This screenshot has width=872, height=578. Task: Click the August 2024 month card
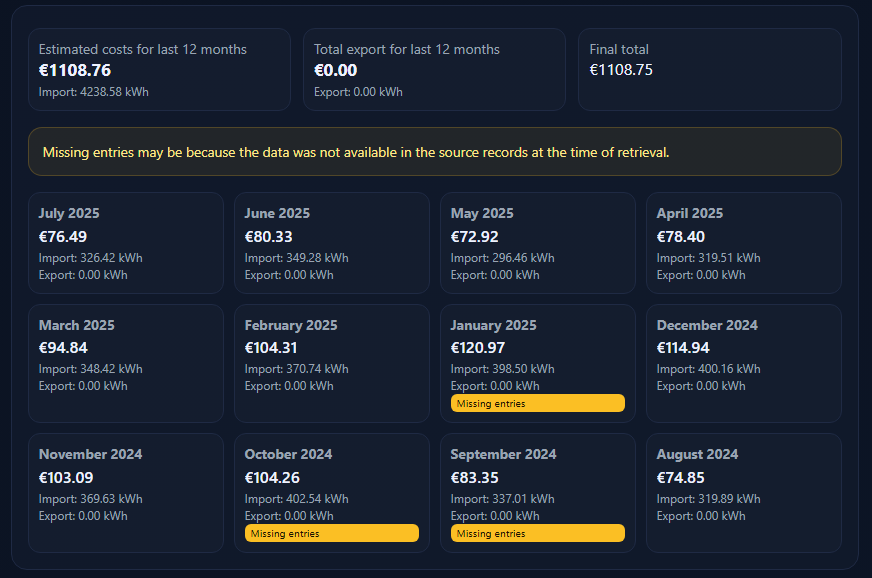[x=743, y=492]
